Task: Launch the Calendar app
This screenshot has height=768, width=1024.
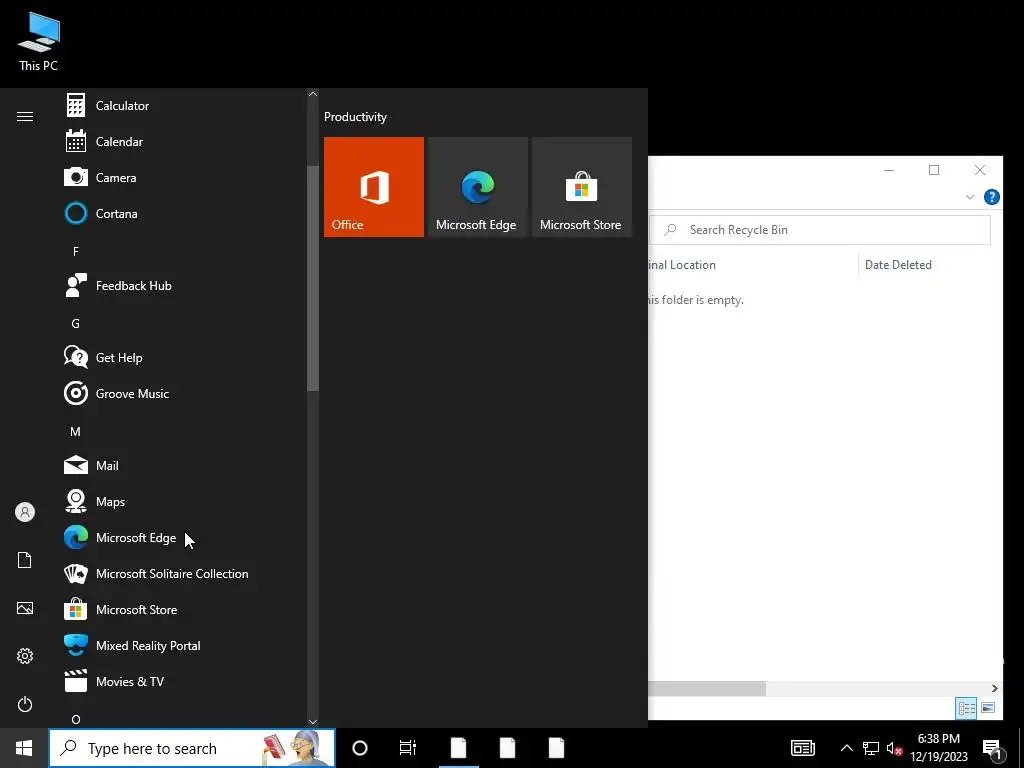Action: click(x=183, y=142)
